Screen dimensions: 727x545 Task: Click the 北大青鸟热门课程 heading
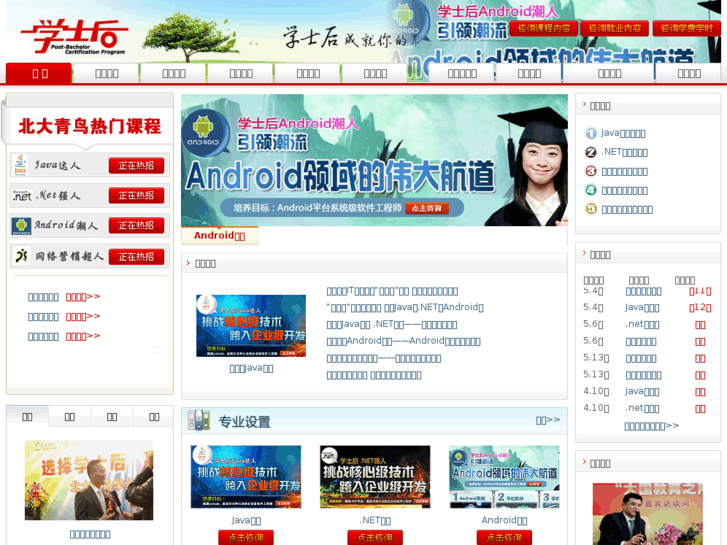pyautogui.click(x=89, y=126)
